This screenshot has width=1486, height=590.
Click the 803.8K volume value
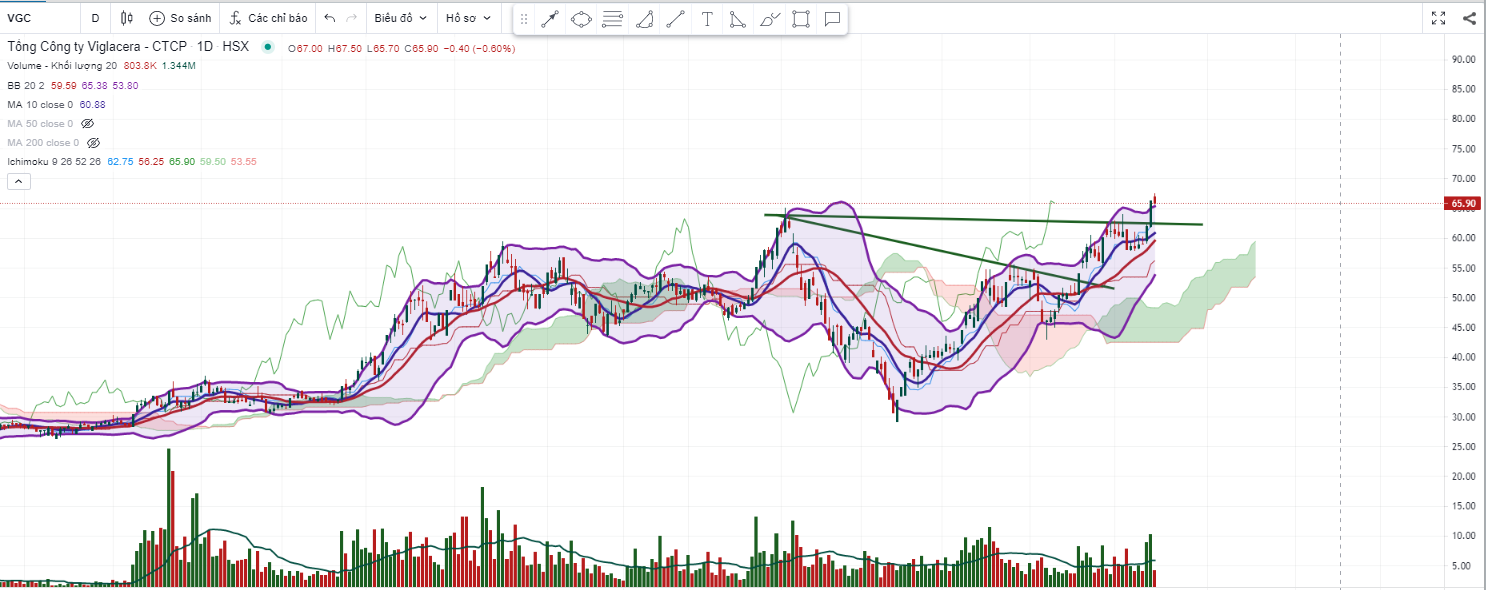[x=140, y=66]
